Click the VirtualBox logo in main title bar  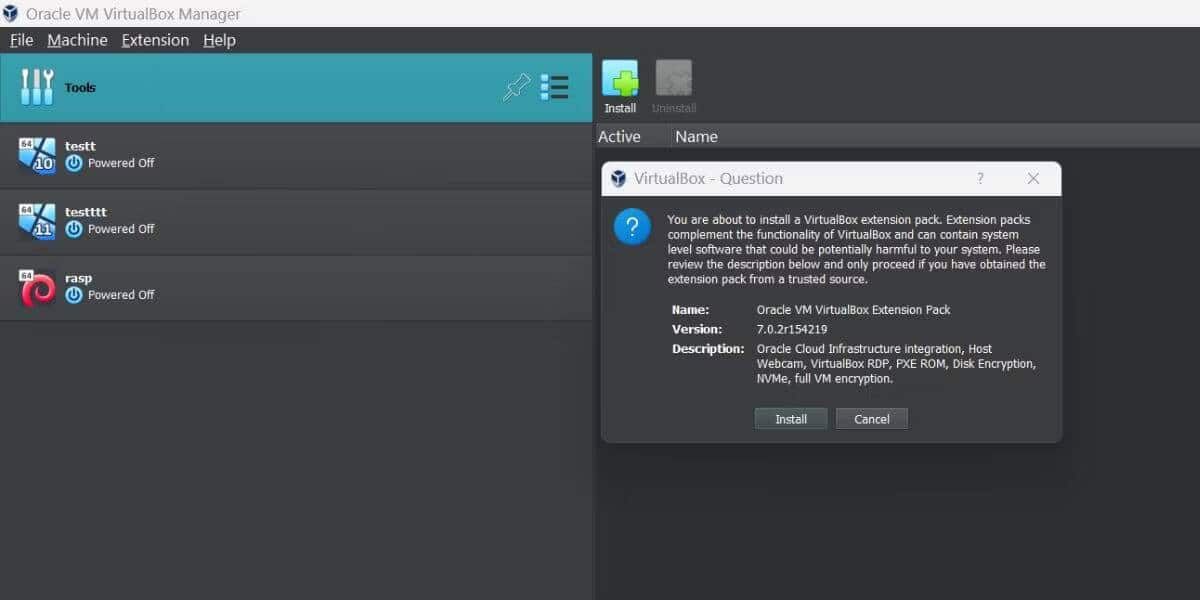point(11,14)
